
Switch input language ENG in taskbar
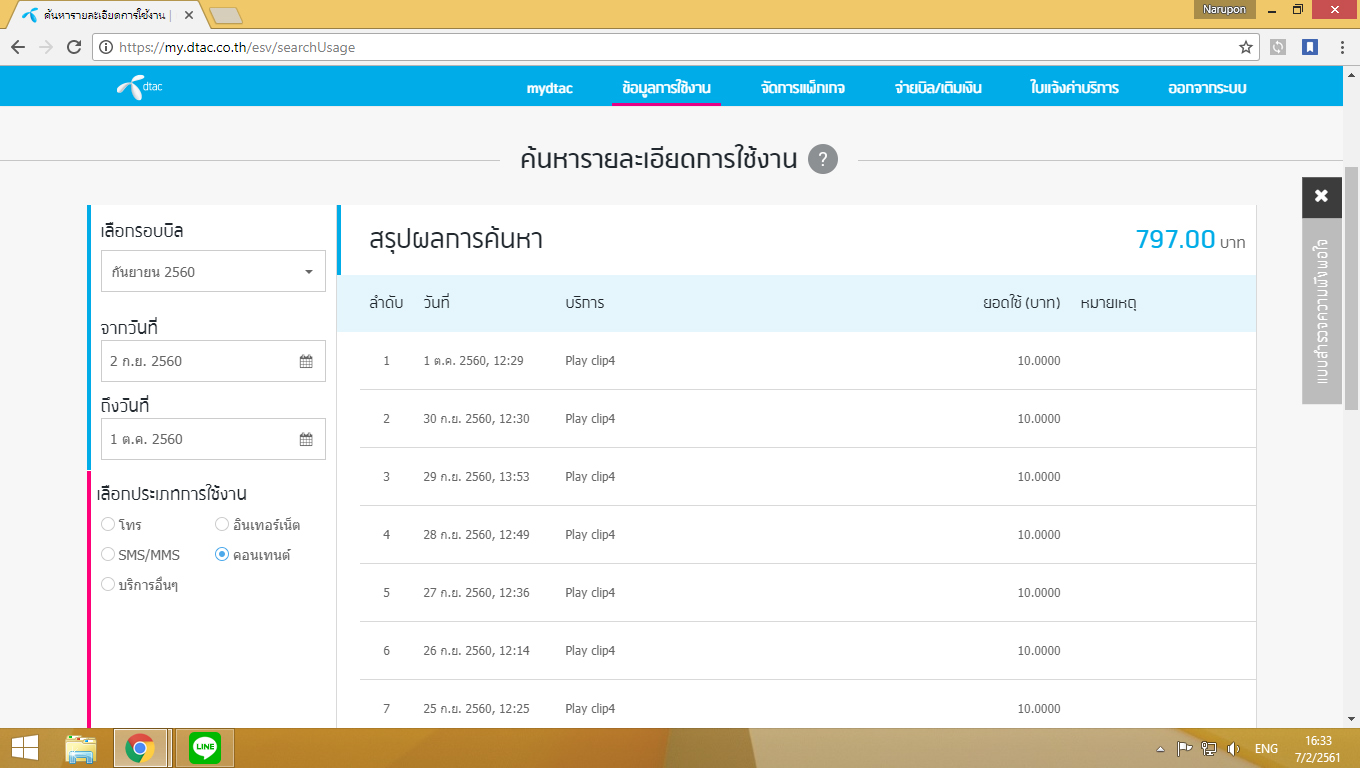pos(1266,748)
